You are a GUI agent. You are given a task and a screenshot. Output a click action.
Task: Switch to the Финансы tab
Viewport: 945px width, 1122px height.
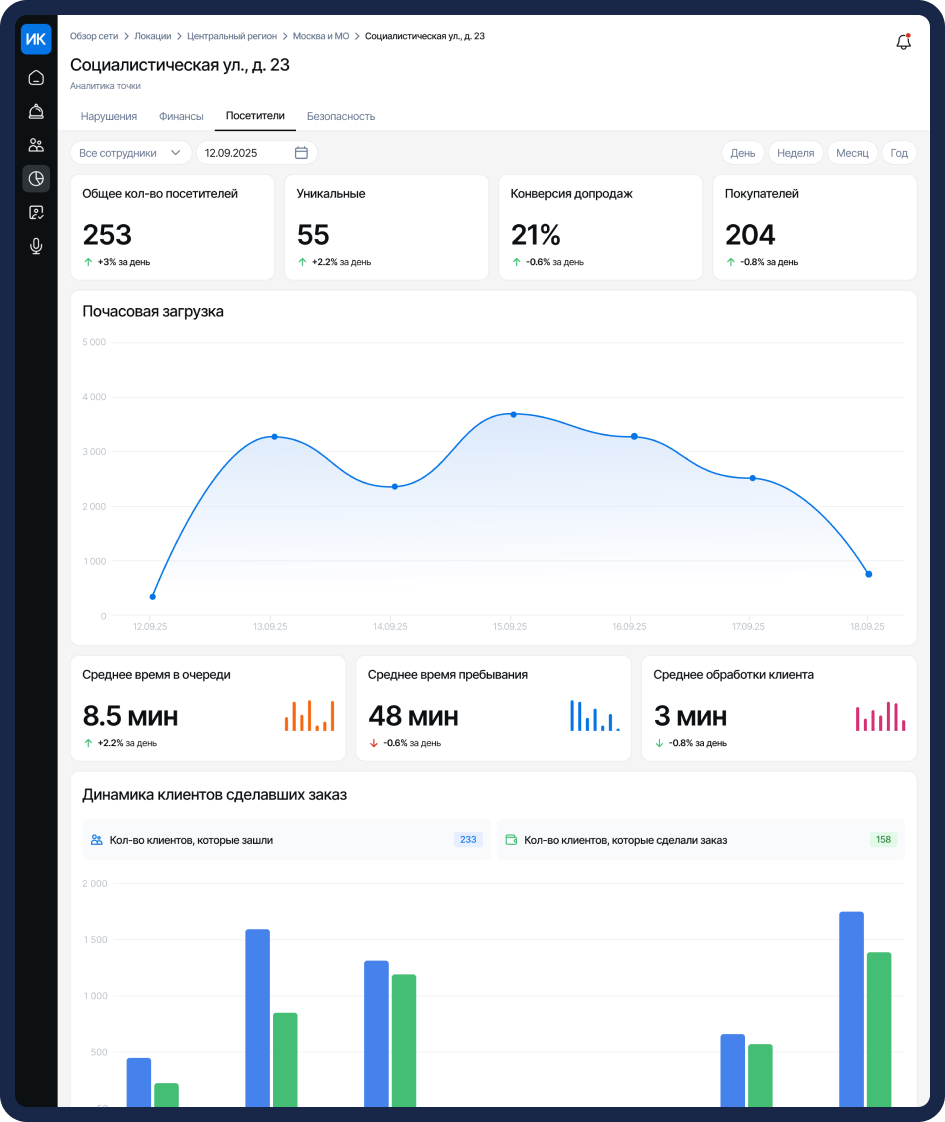181,116
